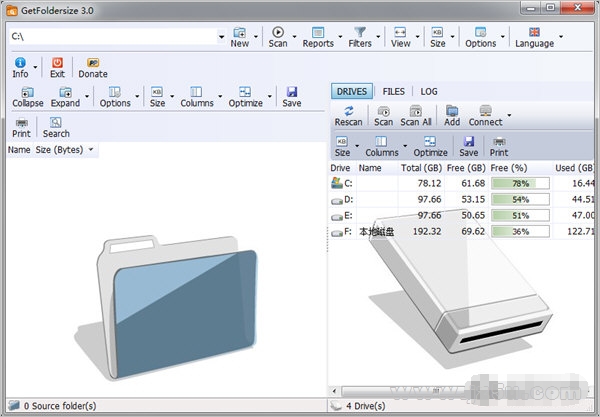Click Size icon in drives pane toolbar

(342, 147)
